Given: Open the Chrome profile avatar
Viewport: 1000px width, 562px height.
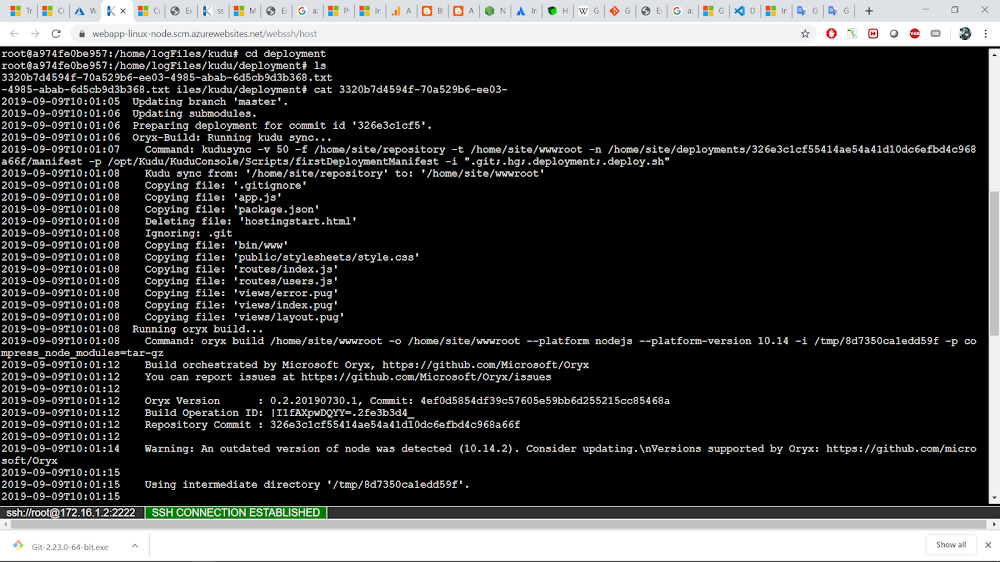Looking at the screenshot, I should (964, 34).
